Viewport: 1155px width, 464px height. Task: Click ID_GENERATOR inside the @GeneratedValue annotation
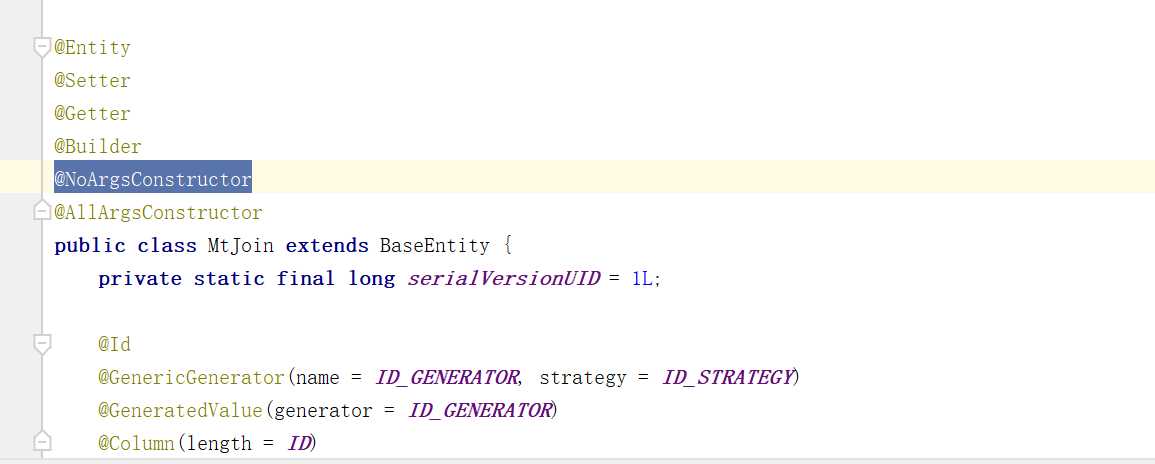coord(480,411)
